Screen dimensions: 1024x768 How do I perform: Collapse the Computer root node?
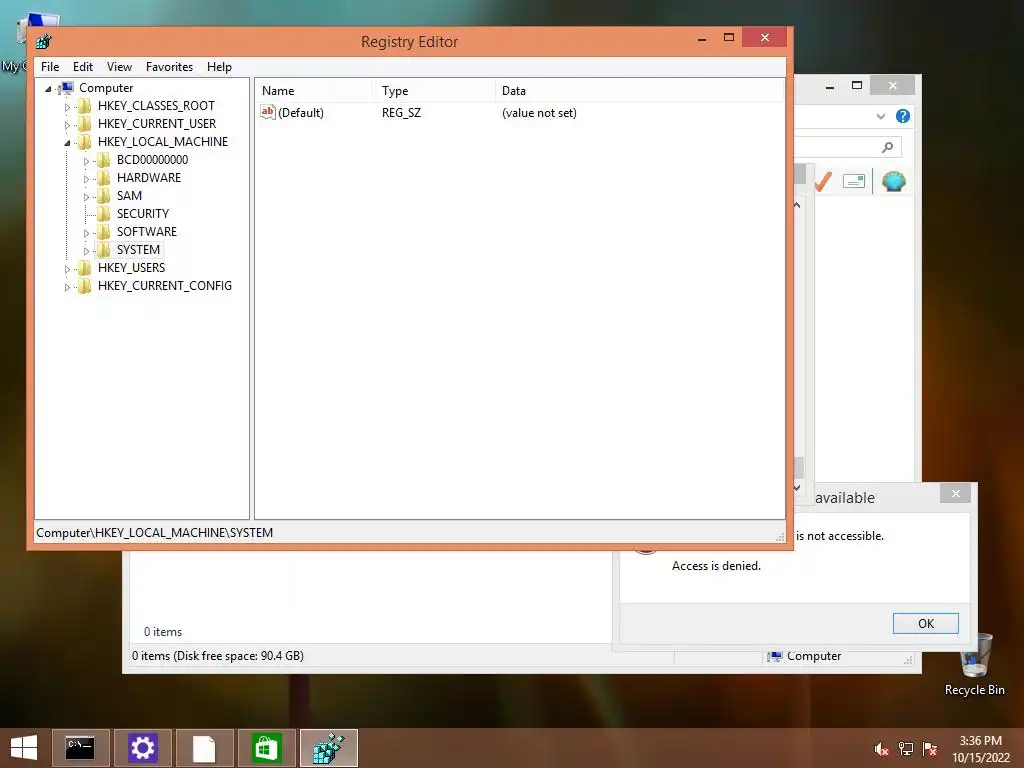click(48, 89)
